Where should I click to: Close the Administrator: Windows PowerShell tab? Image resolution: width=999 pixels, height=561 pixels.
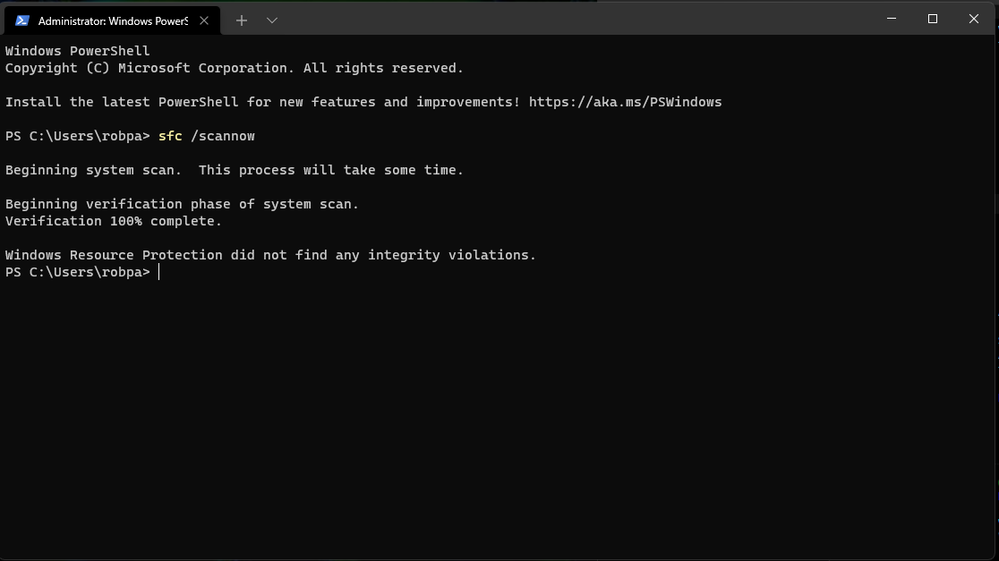(x=204, y=20)
